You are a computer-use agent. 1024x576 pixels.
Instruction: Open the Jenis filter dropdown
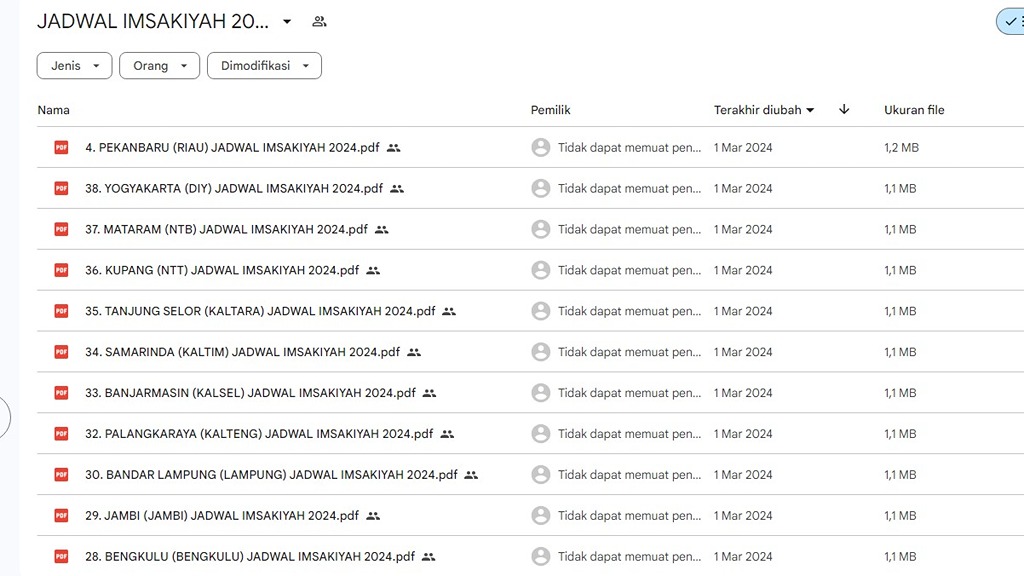pos(74,66)
